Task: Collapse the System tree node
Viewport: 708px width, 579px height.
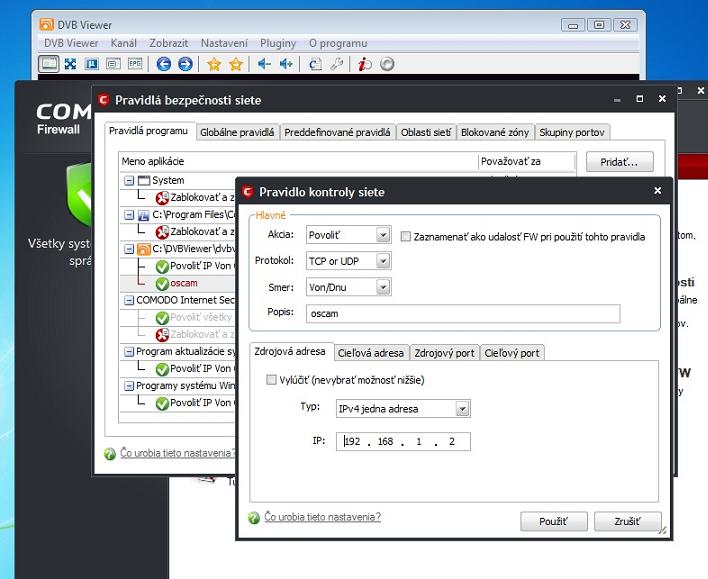Action: (129, 181)
